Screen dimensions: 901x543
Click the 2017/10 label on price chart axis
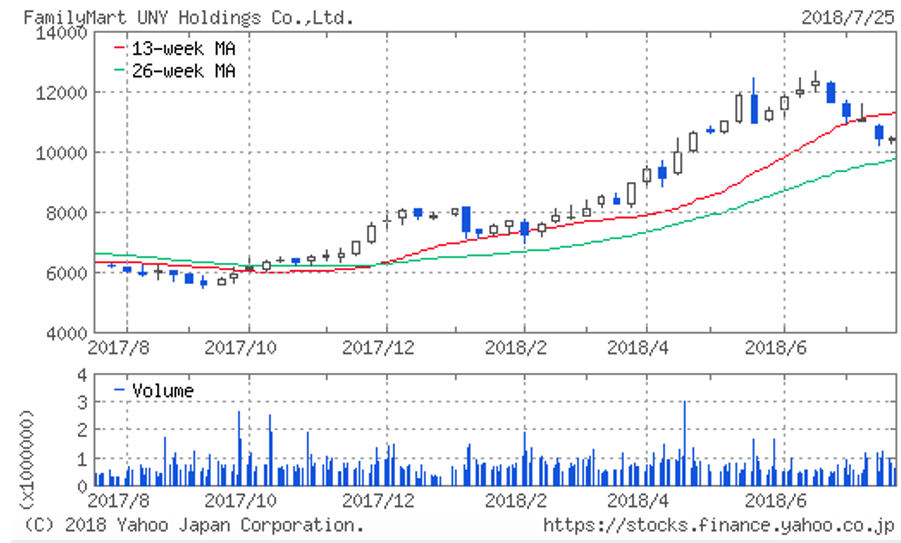(x=250, y=347)
